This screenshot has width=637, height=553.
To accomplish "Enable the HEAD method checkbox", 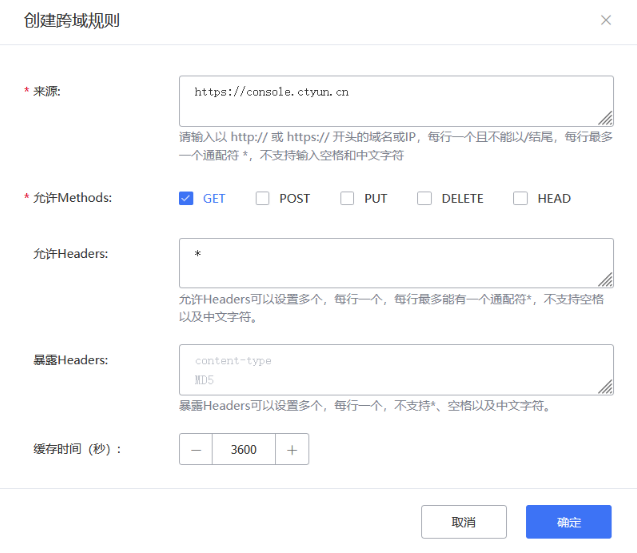I will click(520, 198).
